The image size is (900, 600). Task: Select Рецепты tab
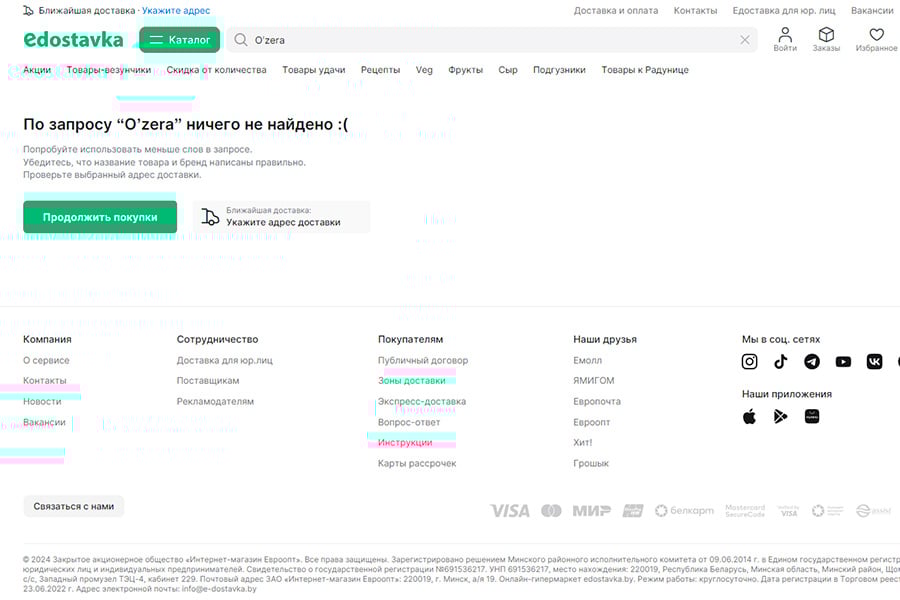(380, 69)
